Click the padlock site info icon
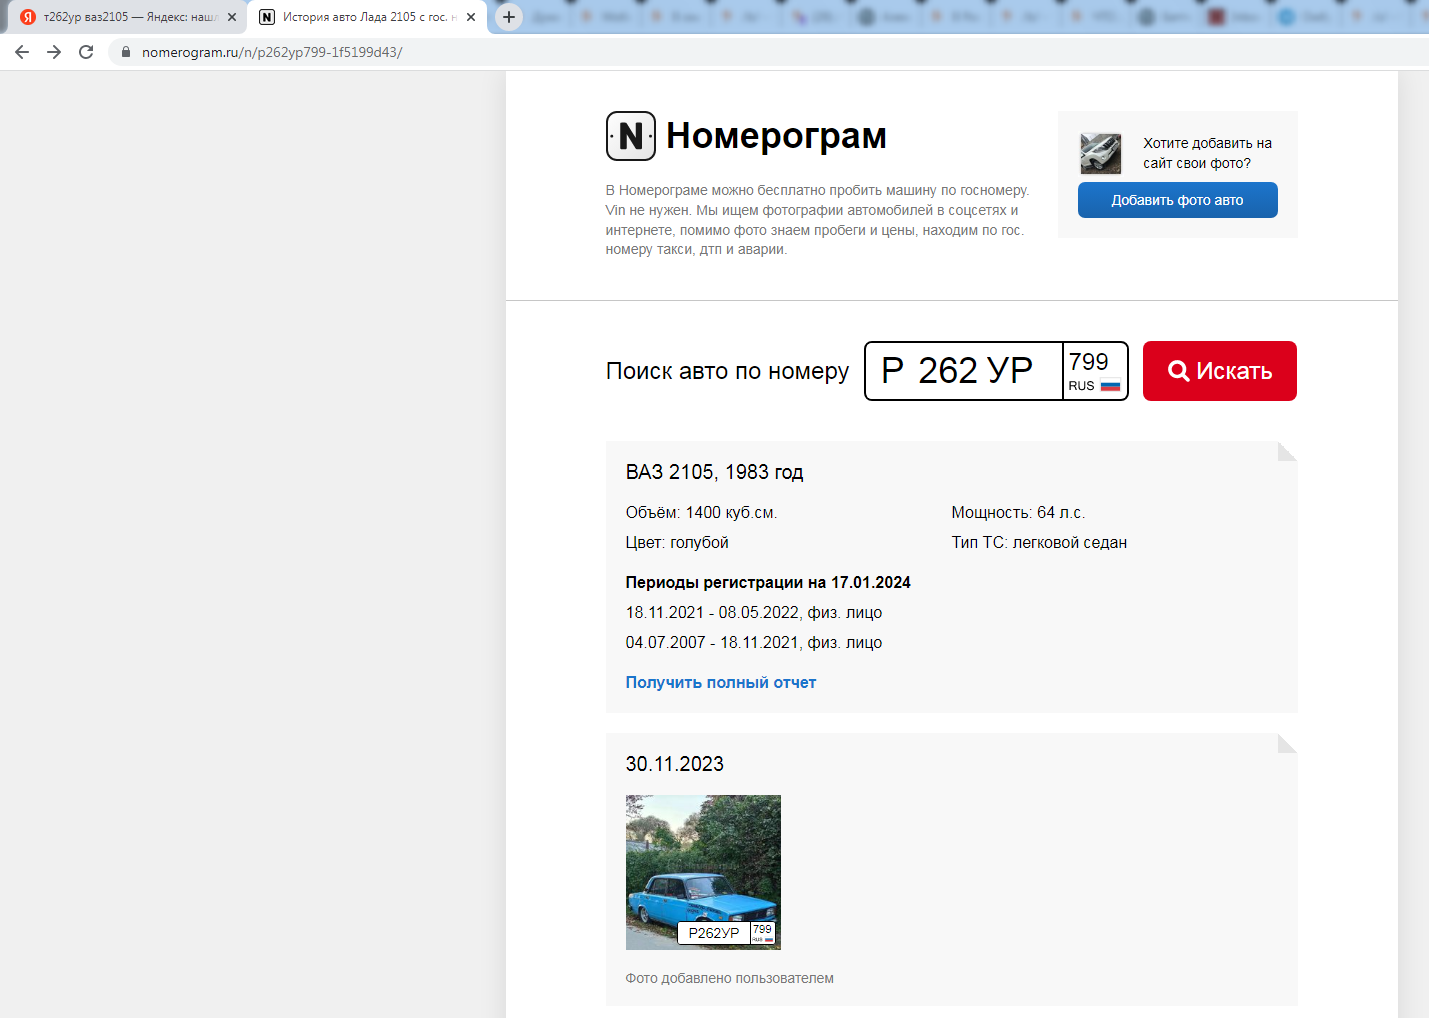The width and height of the screenshot is (1429, 1018). tap(126, 52)
